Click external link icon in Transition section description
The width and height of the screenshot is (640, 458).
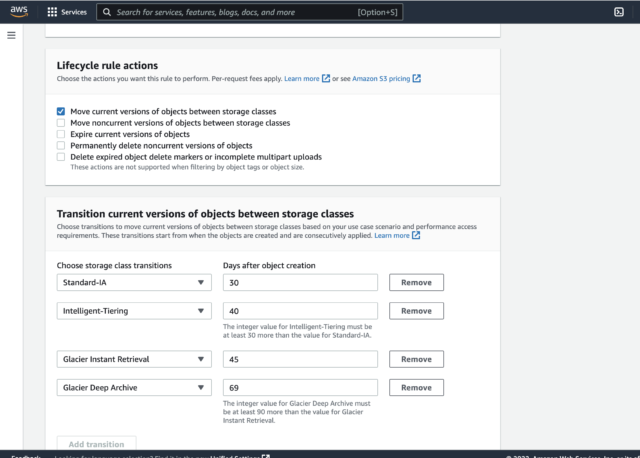[x=416, y=235]
